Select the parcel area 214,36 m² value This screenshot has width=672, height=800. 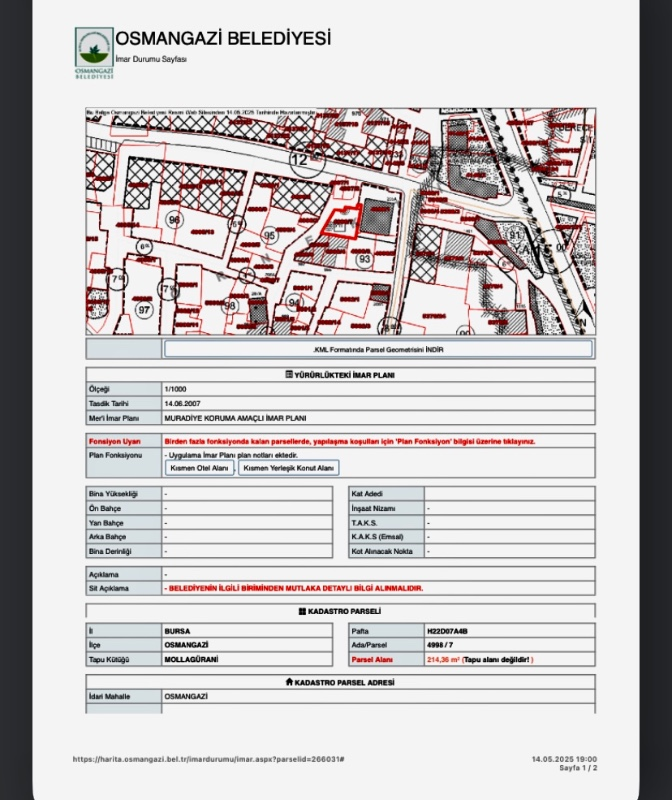pyautogui.click(x=443, y=660)
